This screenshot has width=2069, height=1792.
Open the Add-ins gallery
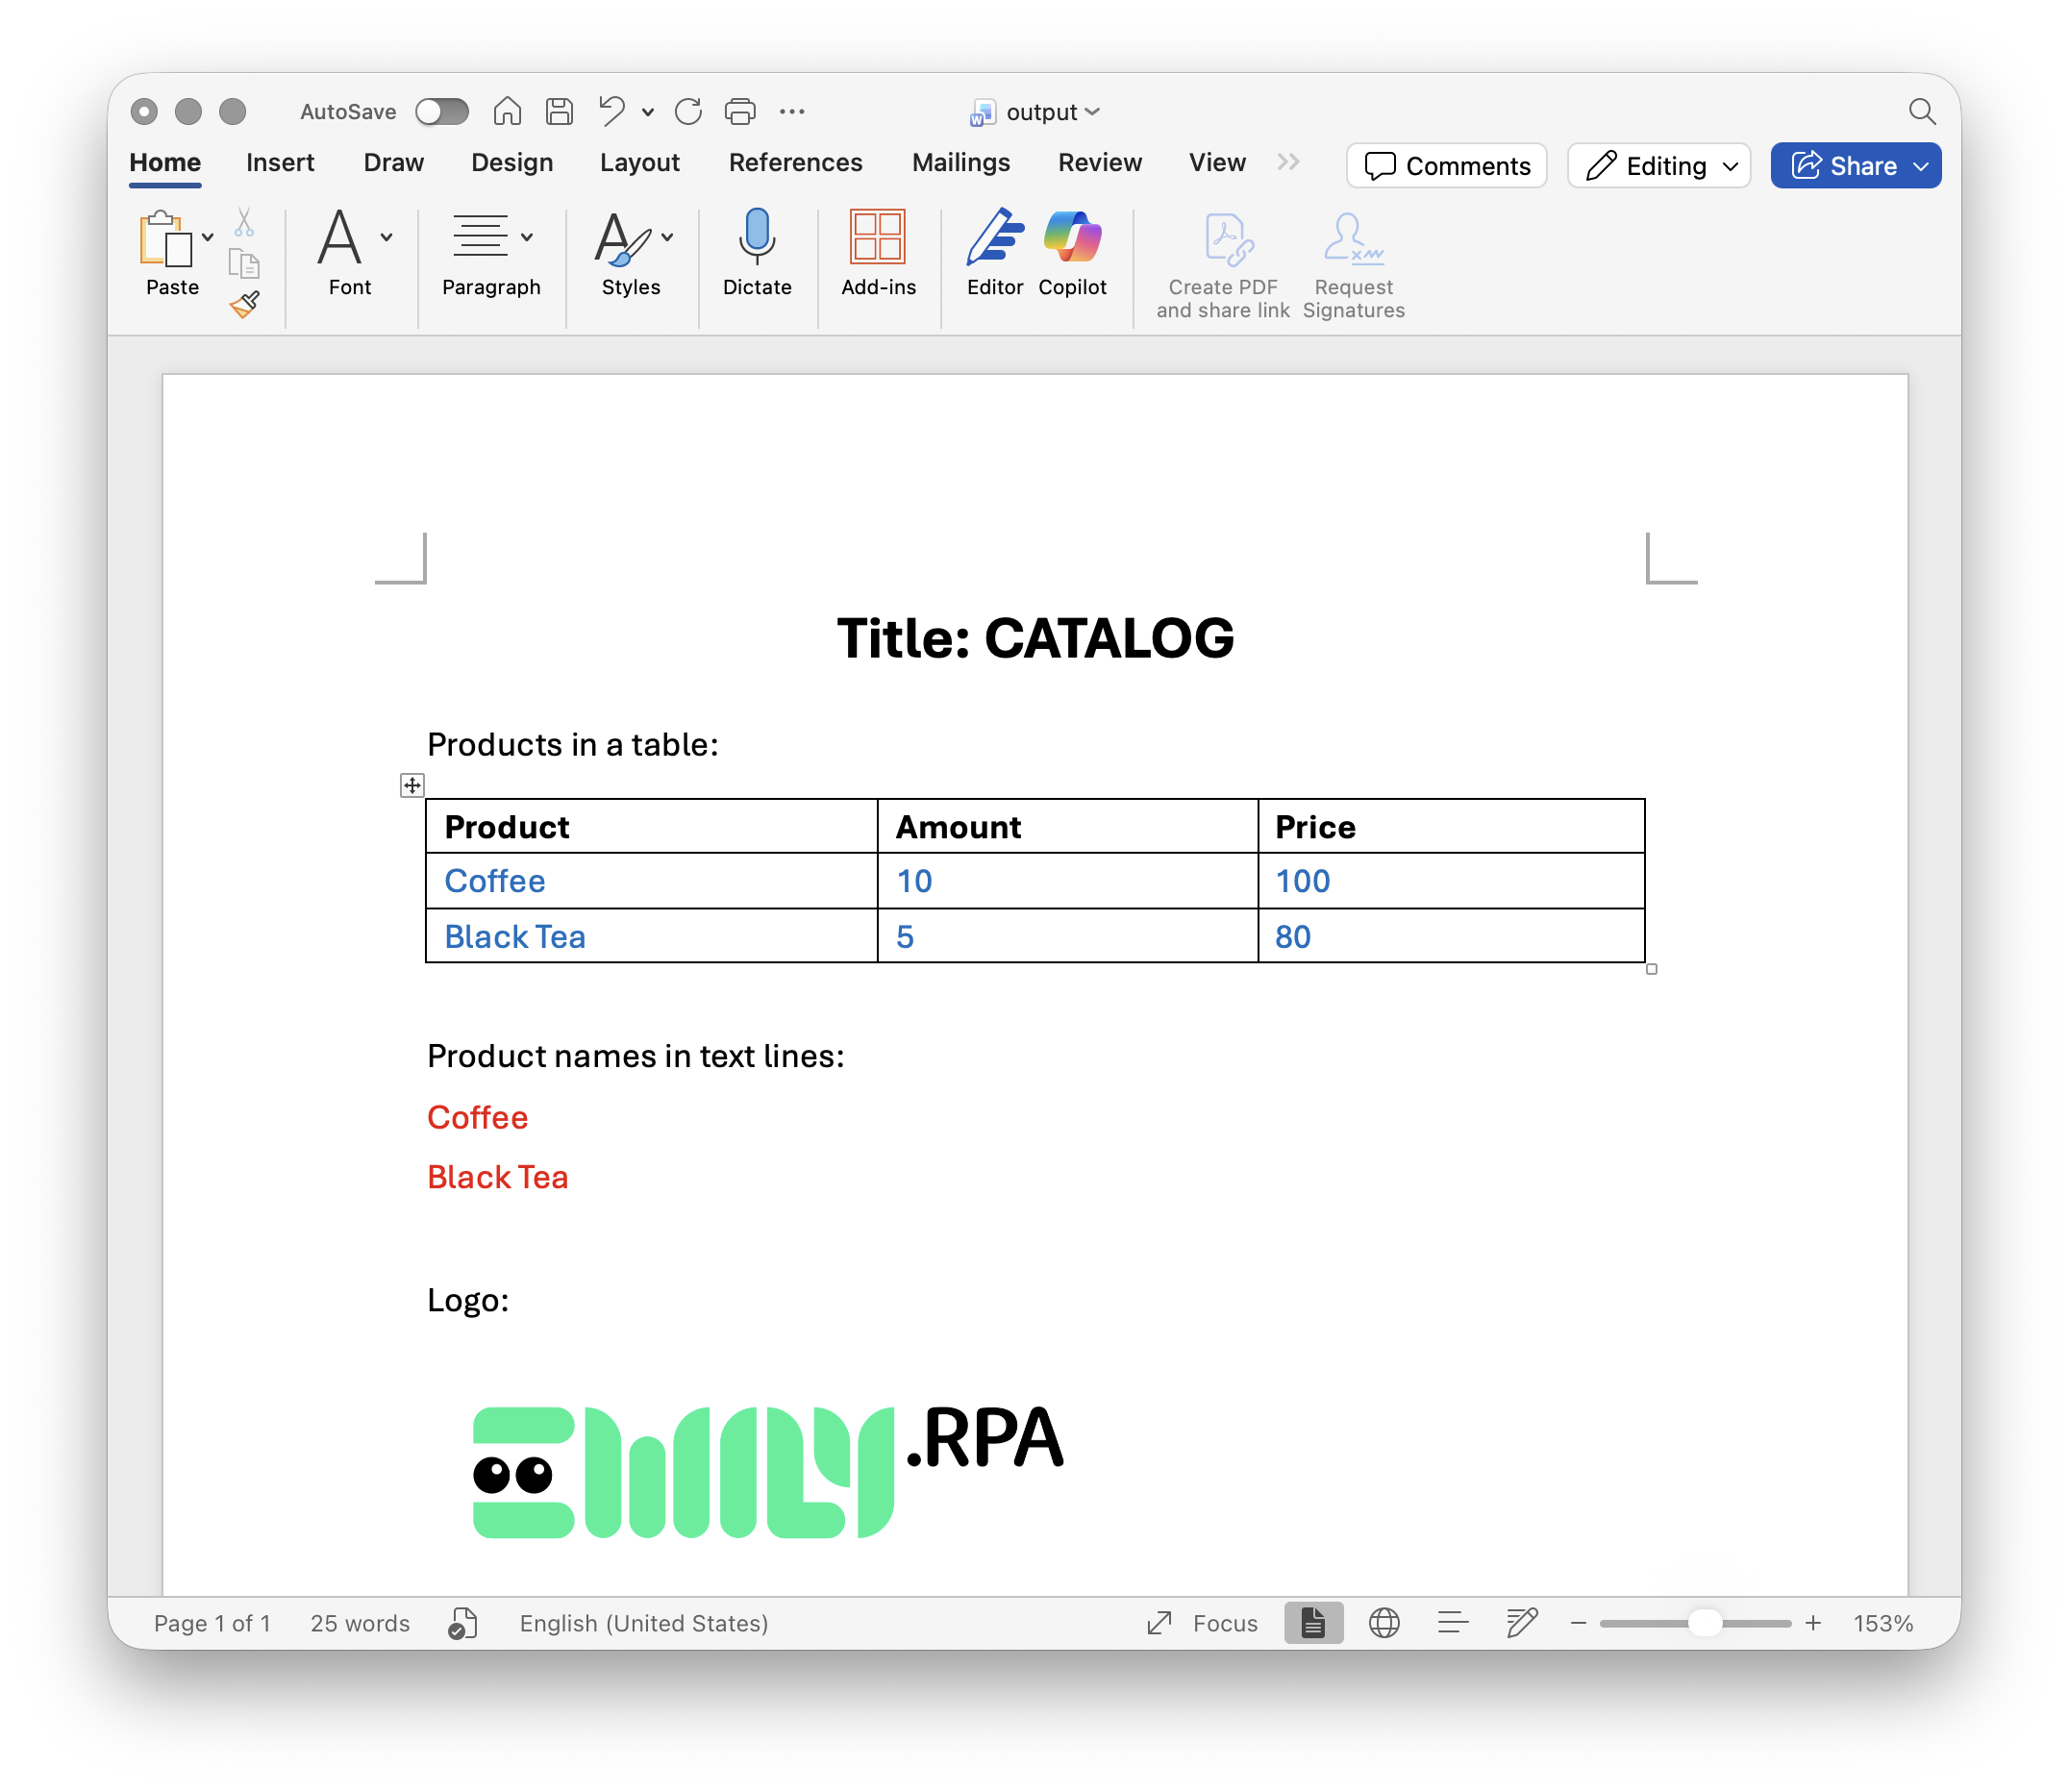[x=877, y=237]
